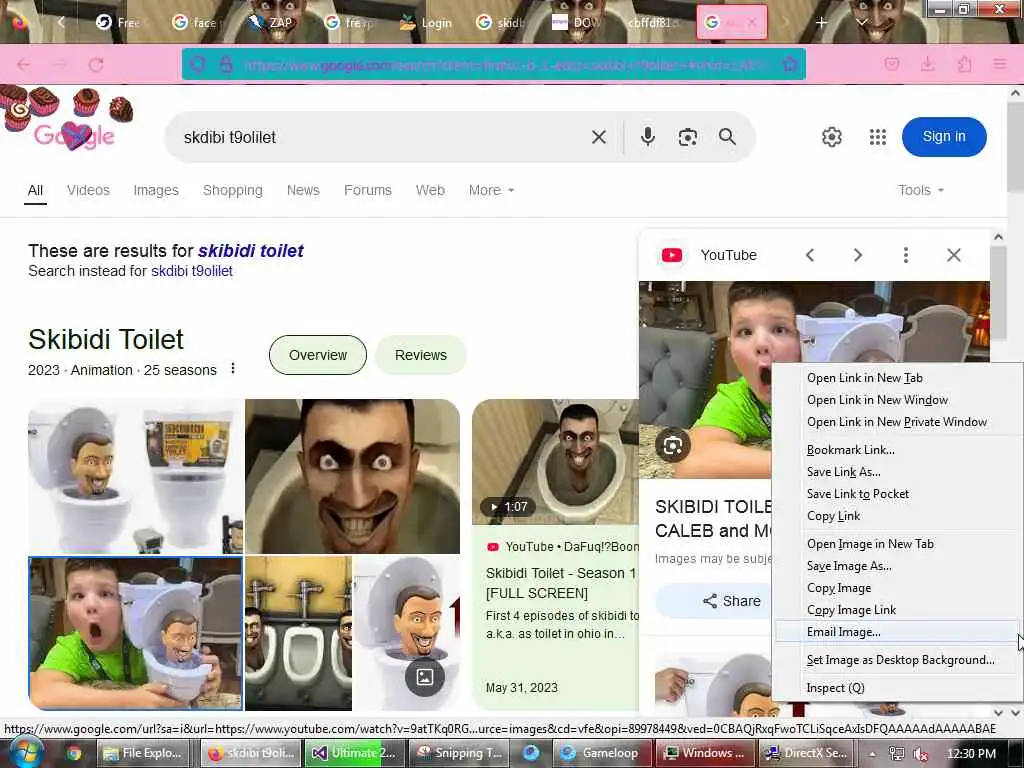Switch to the Web results tab
The image size is (1024, 768).
pyautogui.click(x=430, y=190)
